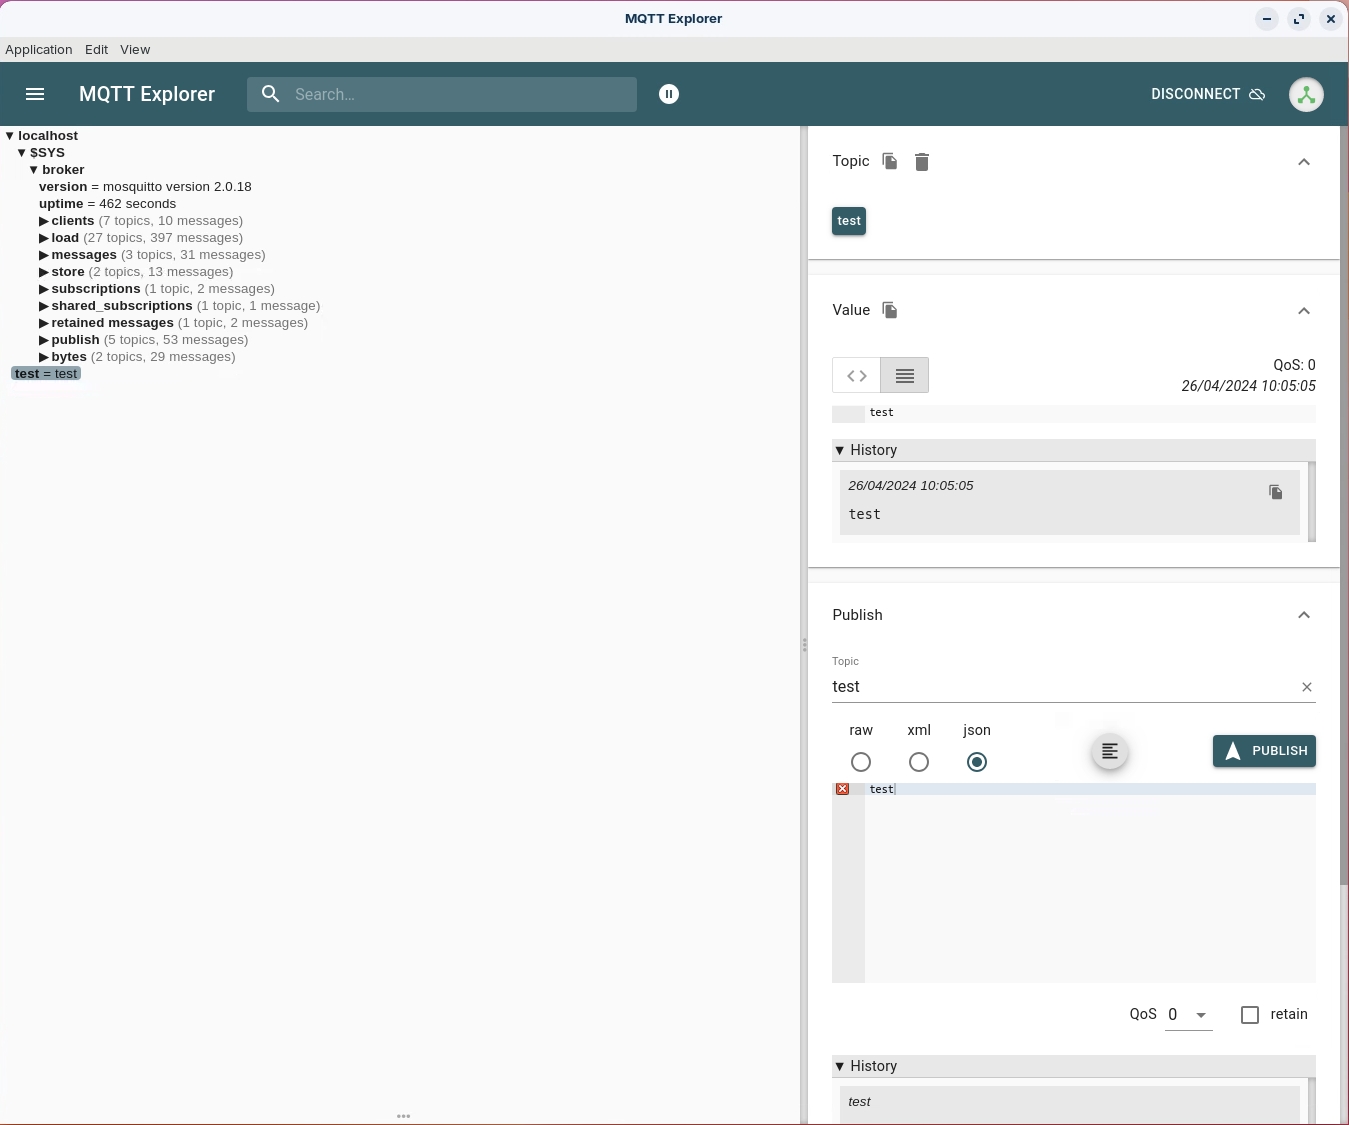Collapse the Publish panel section

(x=1303, y=615)
